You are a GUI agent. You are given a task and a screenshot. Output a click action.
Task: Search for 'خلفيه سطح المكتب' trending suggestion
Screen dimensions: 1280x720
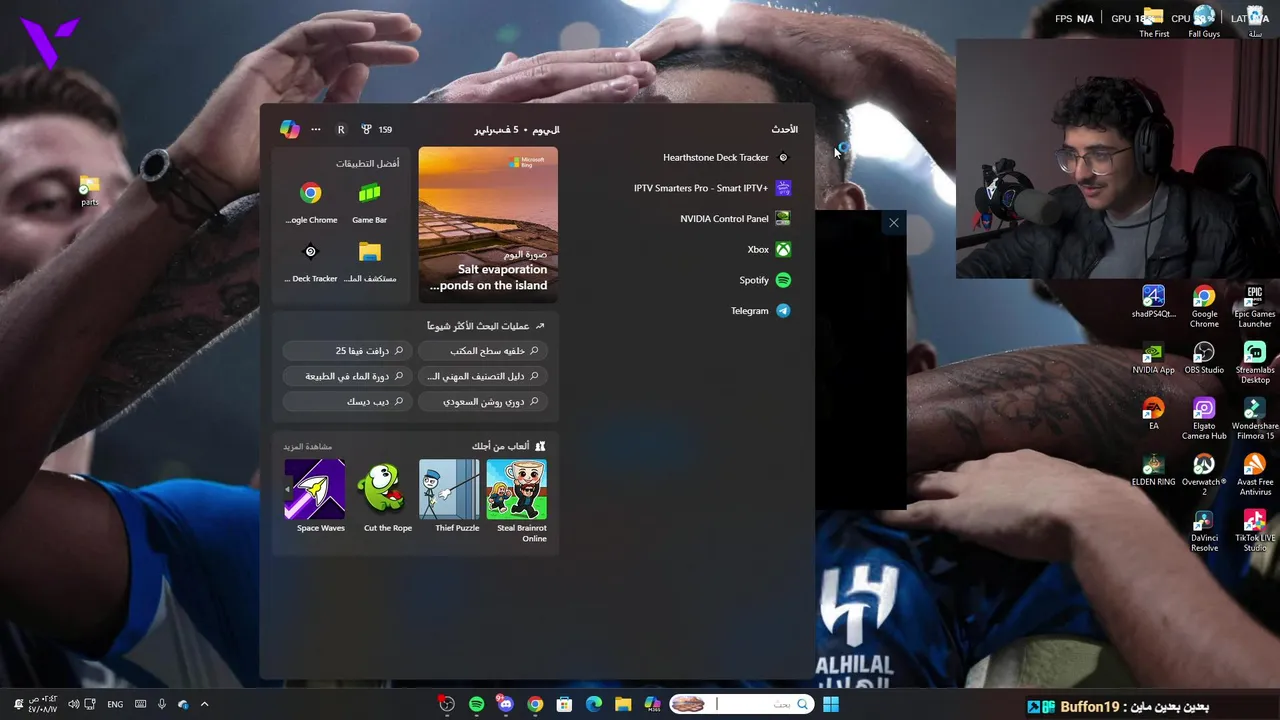pyautogui.click(x=483, y=351)
